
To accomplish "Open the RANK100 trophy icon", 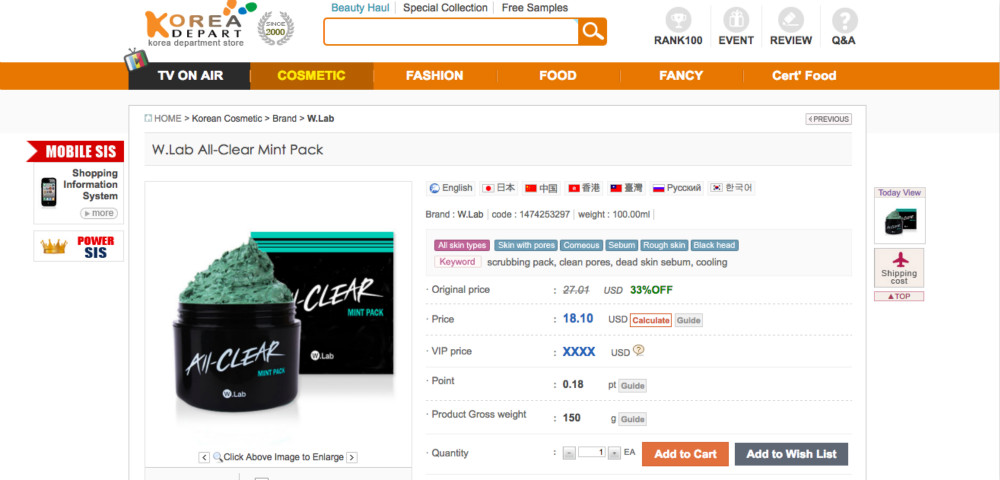I will click(x=678, y=20).
